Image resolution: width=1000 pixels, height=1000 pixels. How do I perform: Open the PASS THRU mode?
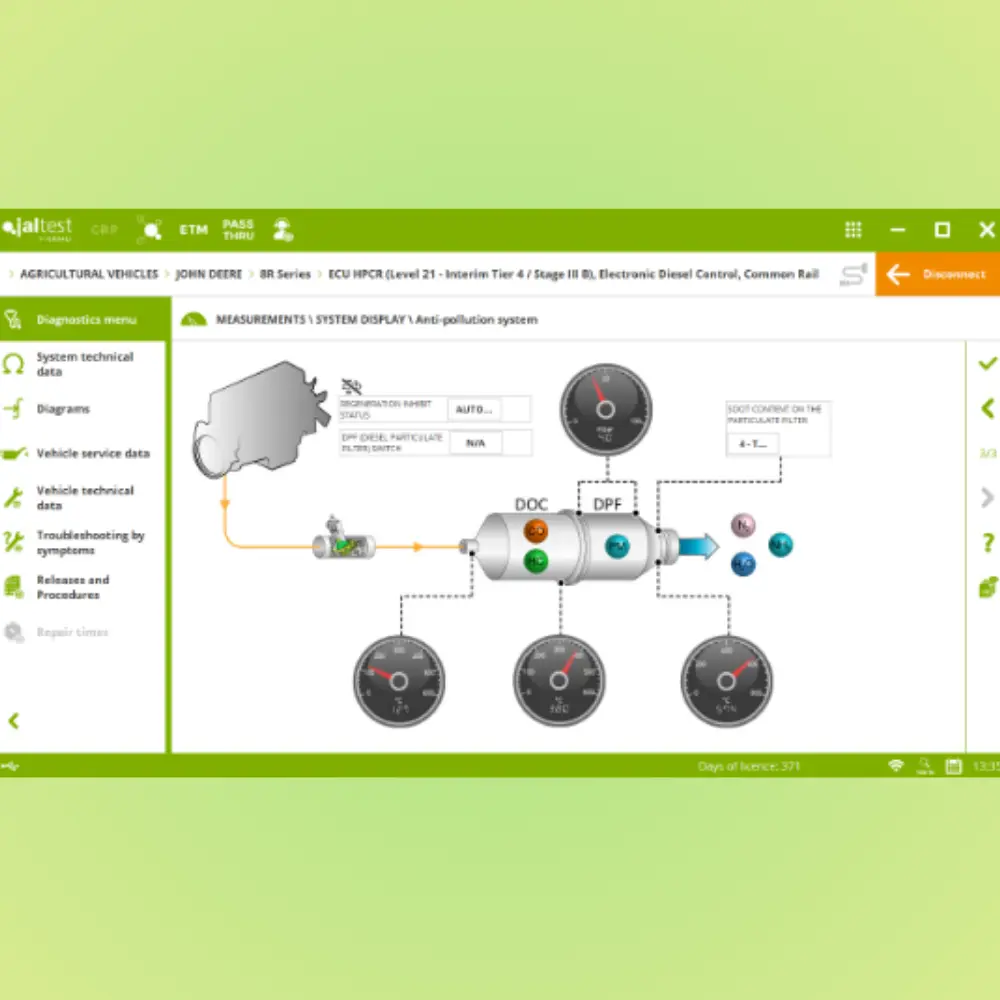(238, 230)
